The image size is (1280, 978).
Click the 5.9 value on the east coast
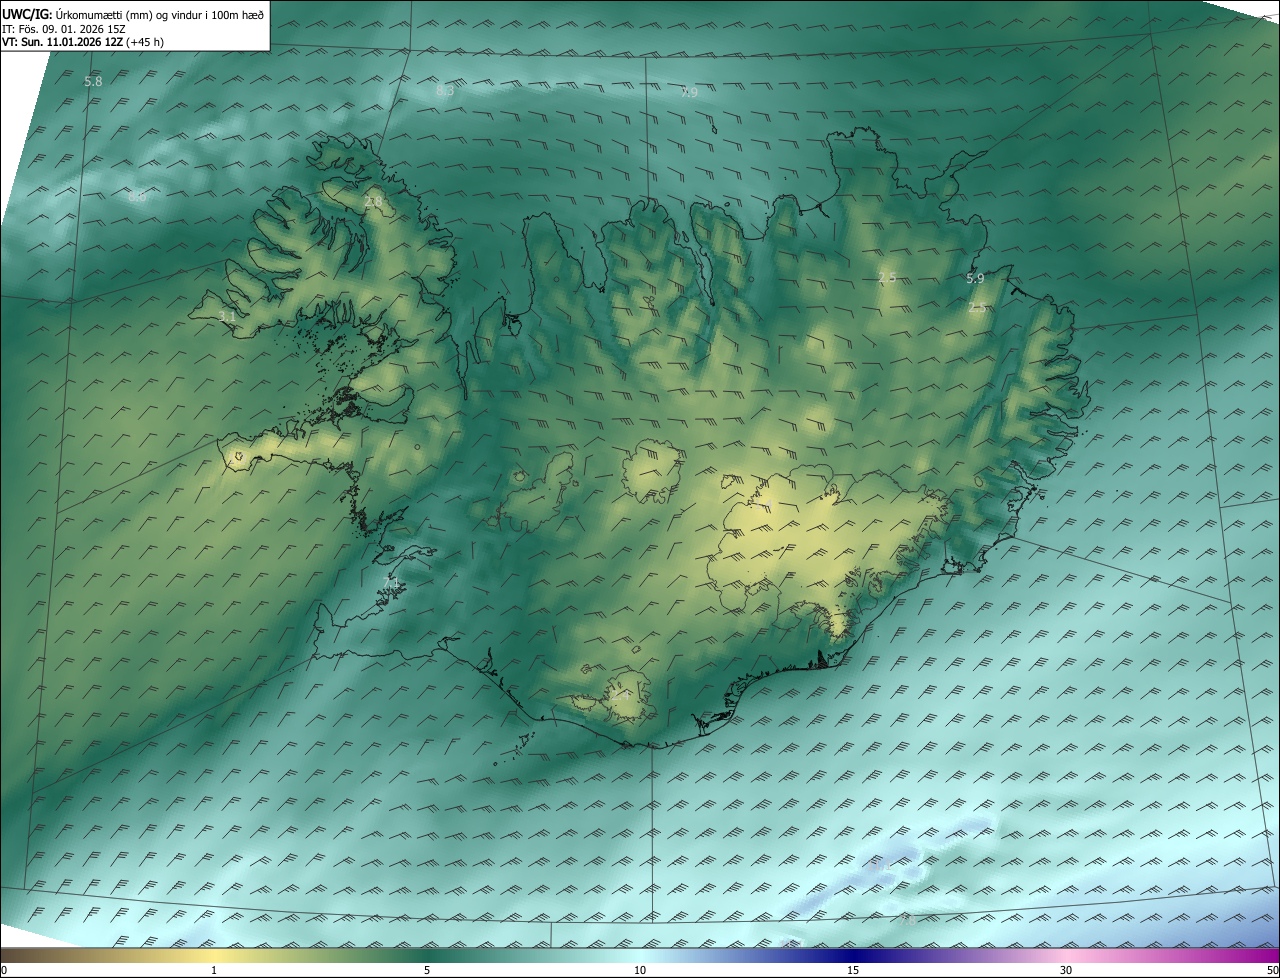[975, 278]
